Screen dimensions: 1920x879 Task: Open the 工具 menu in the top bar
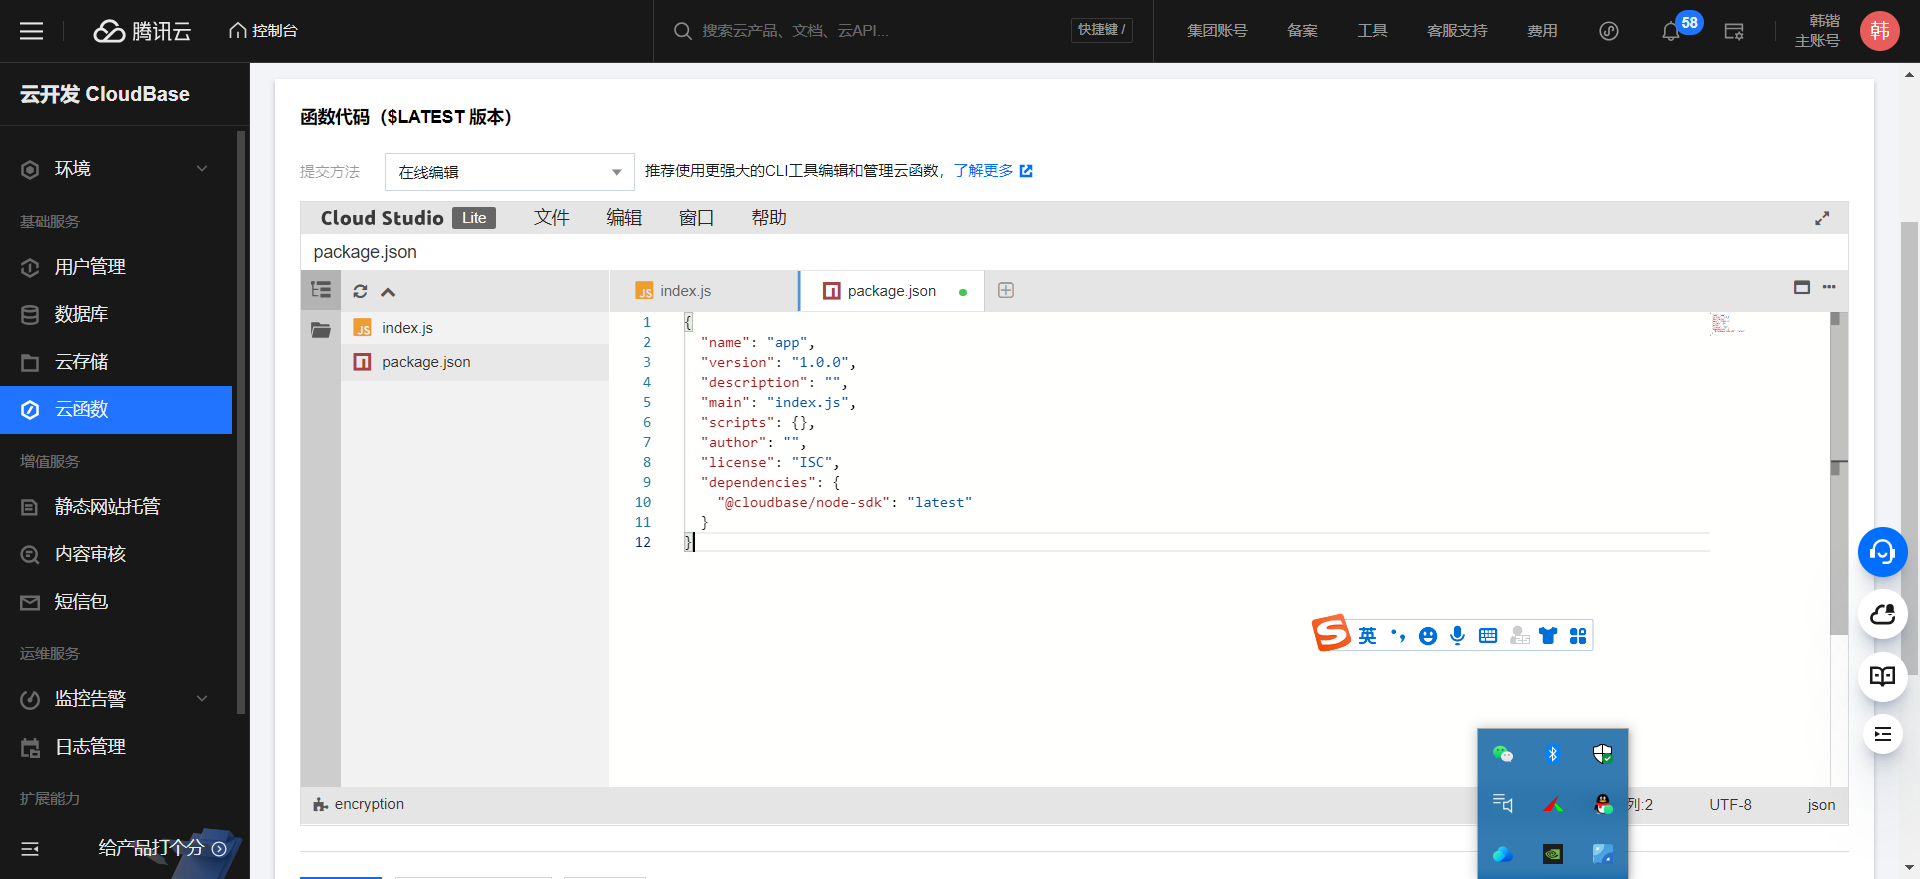[1372, 31]
